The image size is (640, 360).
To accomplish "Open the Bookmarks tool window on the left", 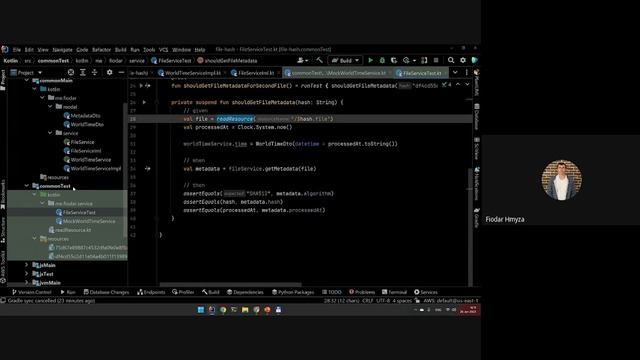I will coord(3,194).
